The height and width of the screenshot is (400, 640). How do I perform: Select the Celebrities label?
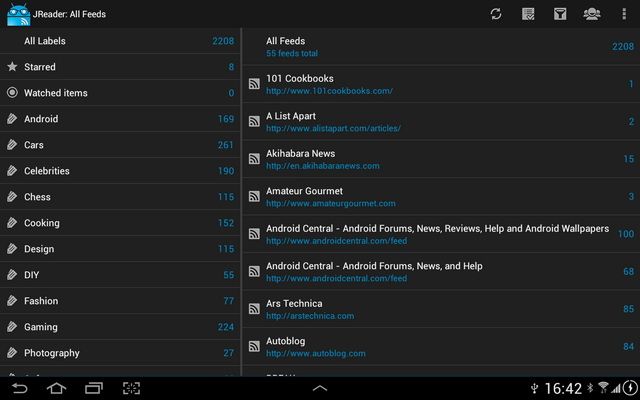(x=120, y=171)
